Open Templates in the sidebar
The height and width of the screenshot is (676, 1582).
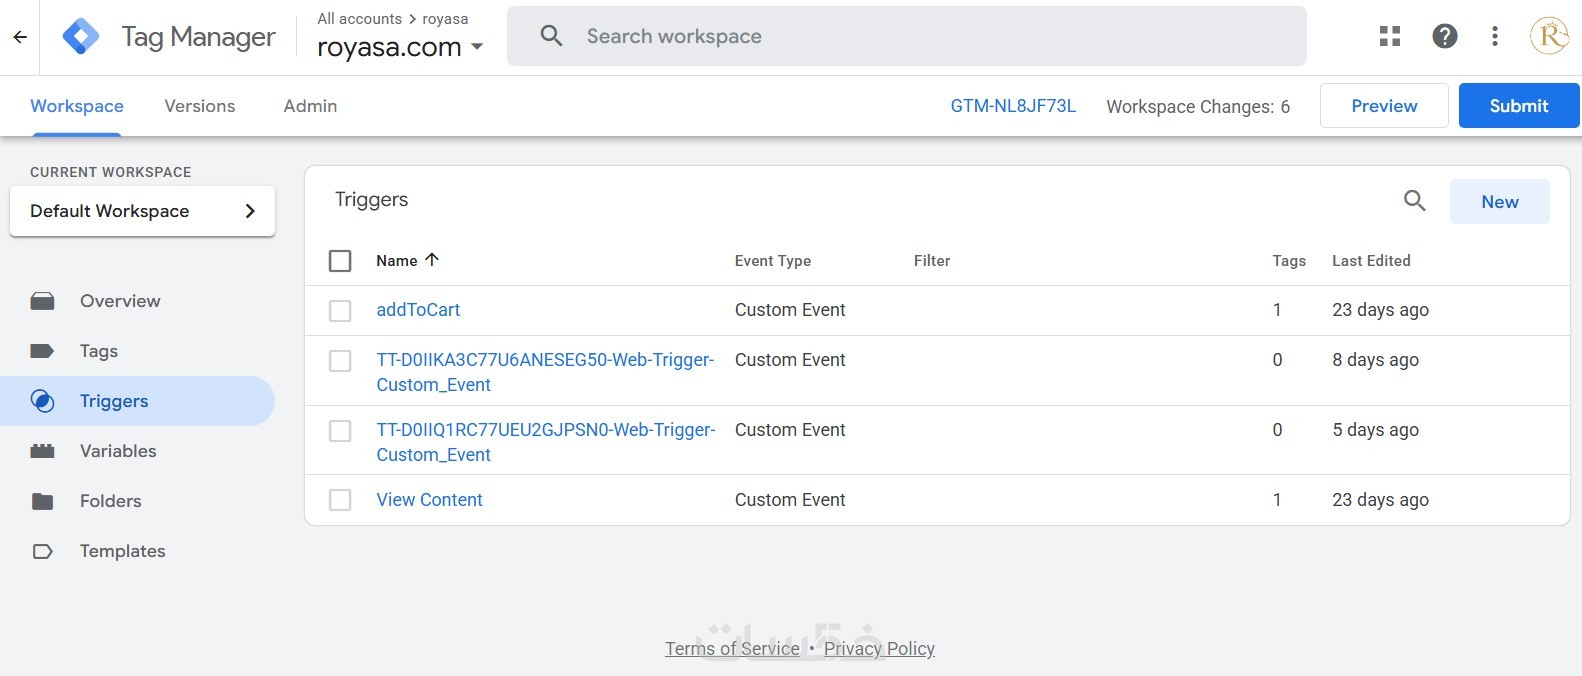pos(122,551)
